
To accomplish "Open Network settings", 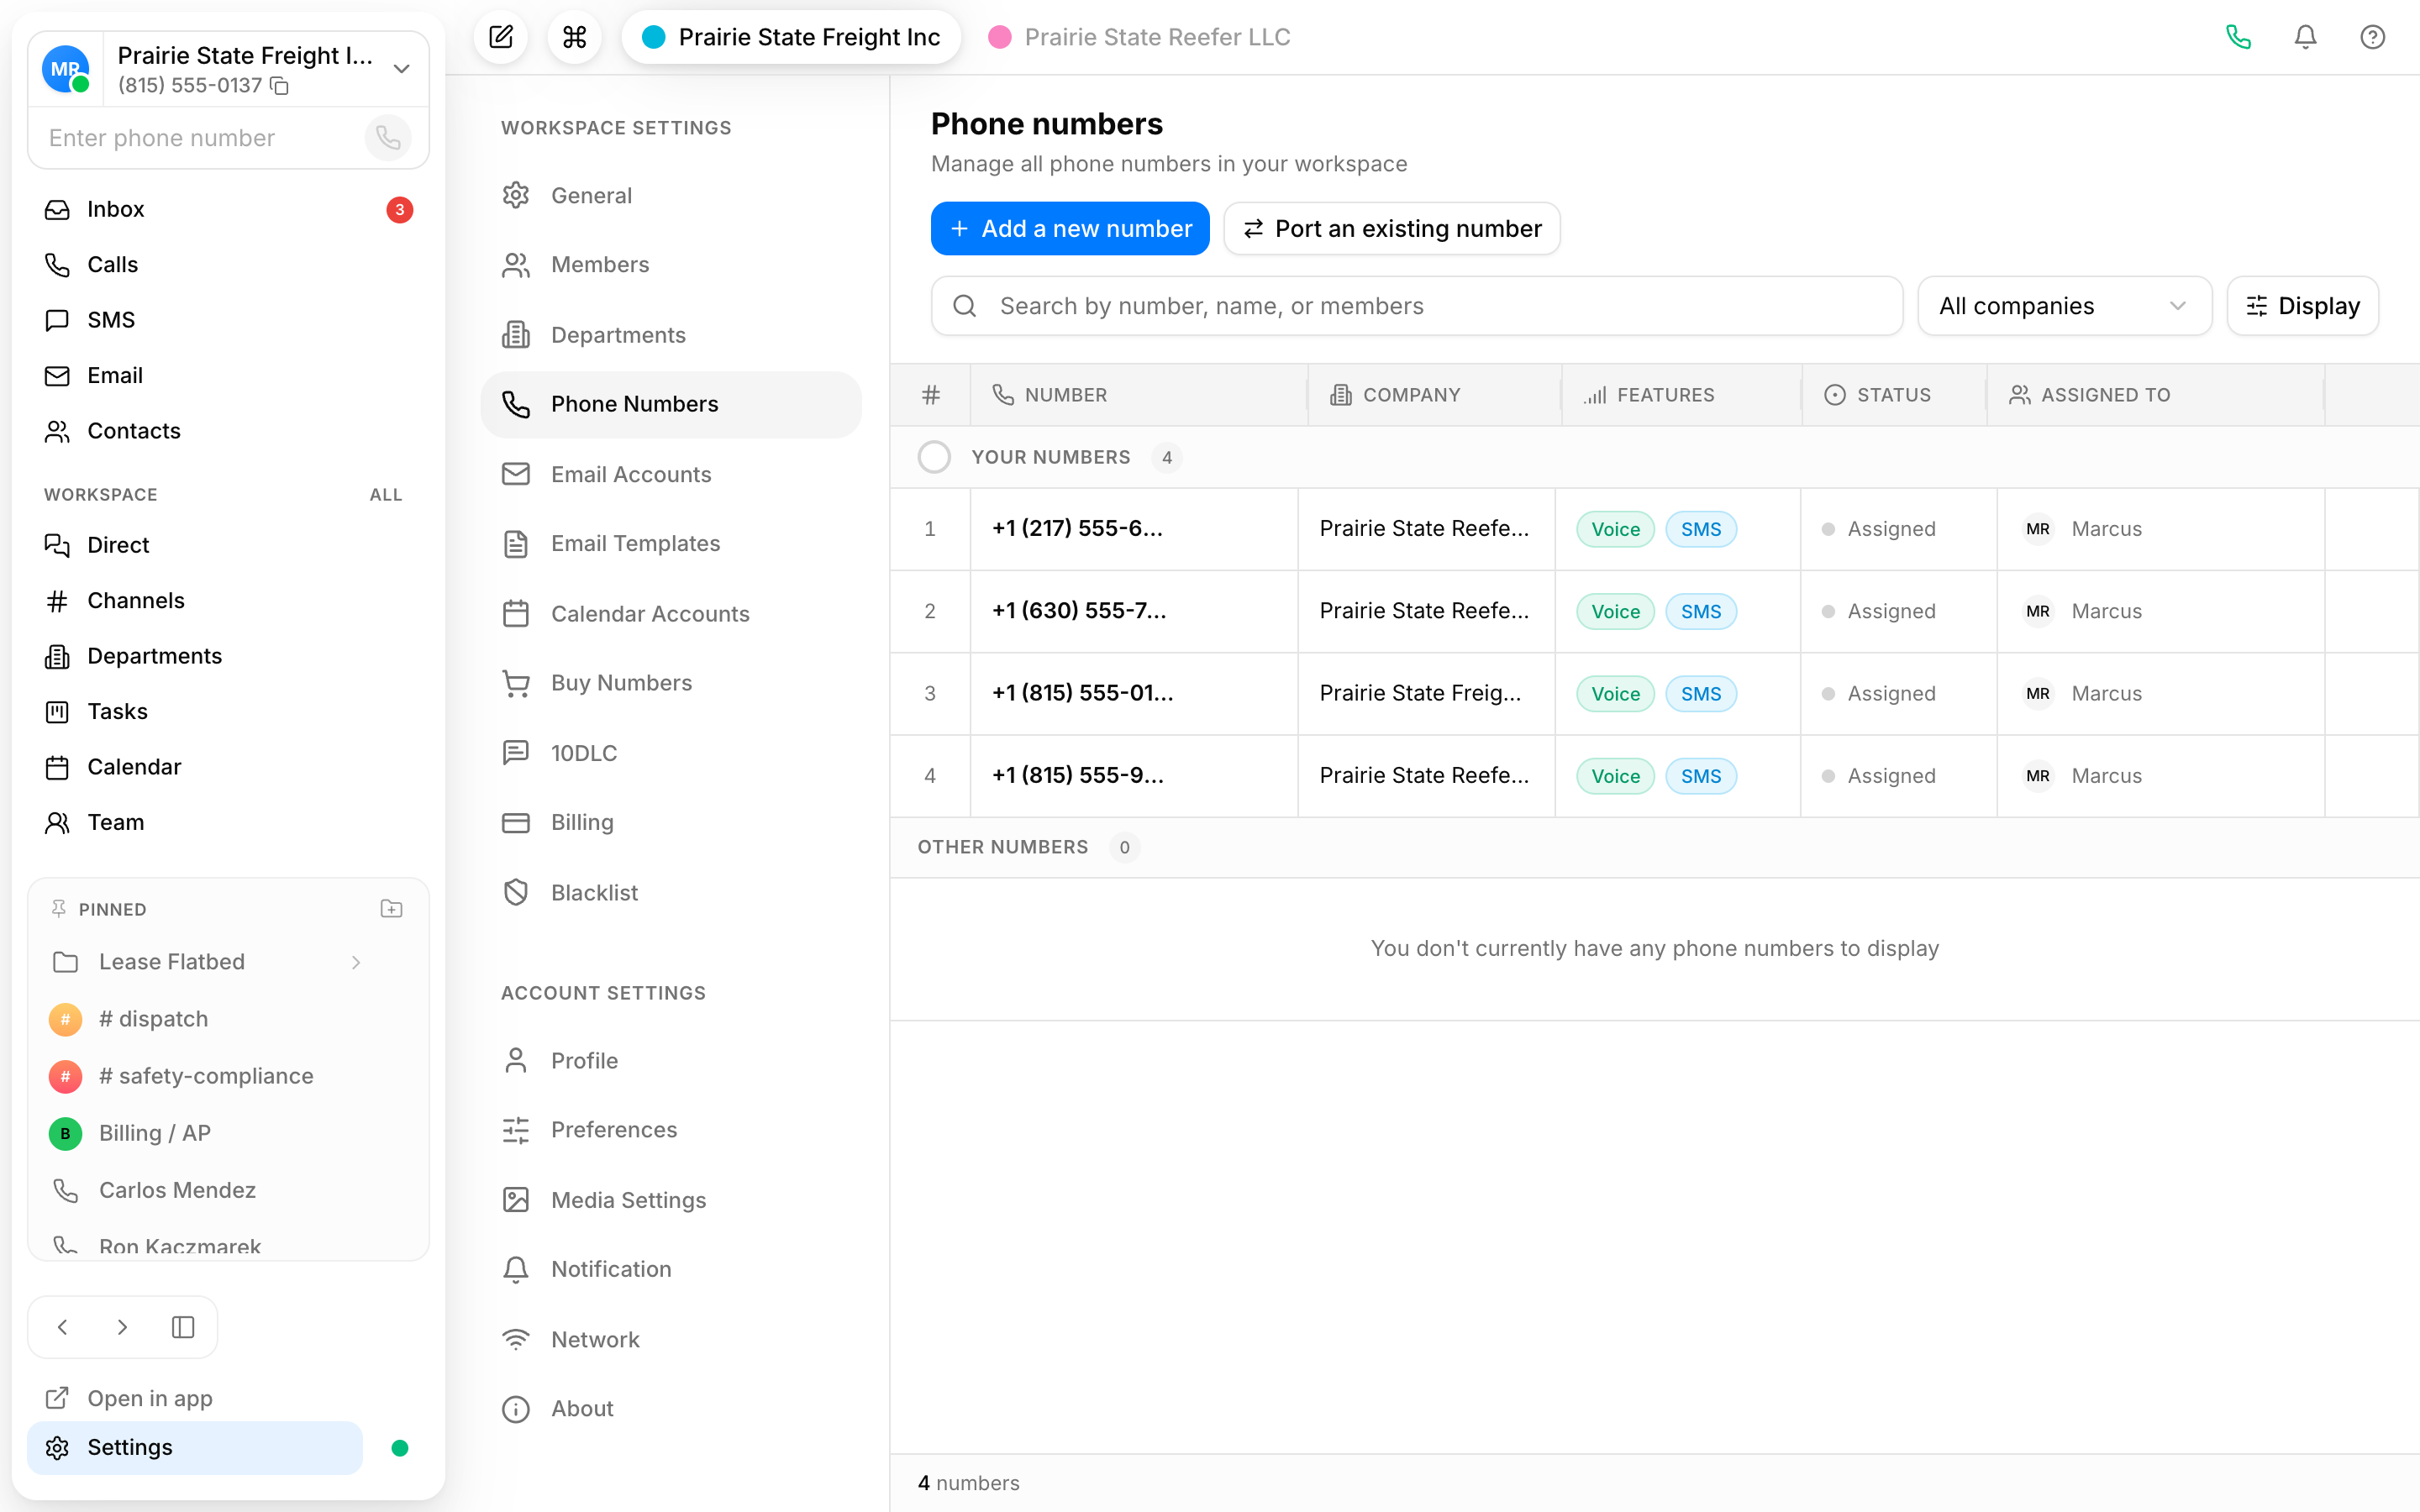I will (671, 1339).
